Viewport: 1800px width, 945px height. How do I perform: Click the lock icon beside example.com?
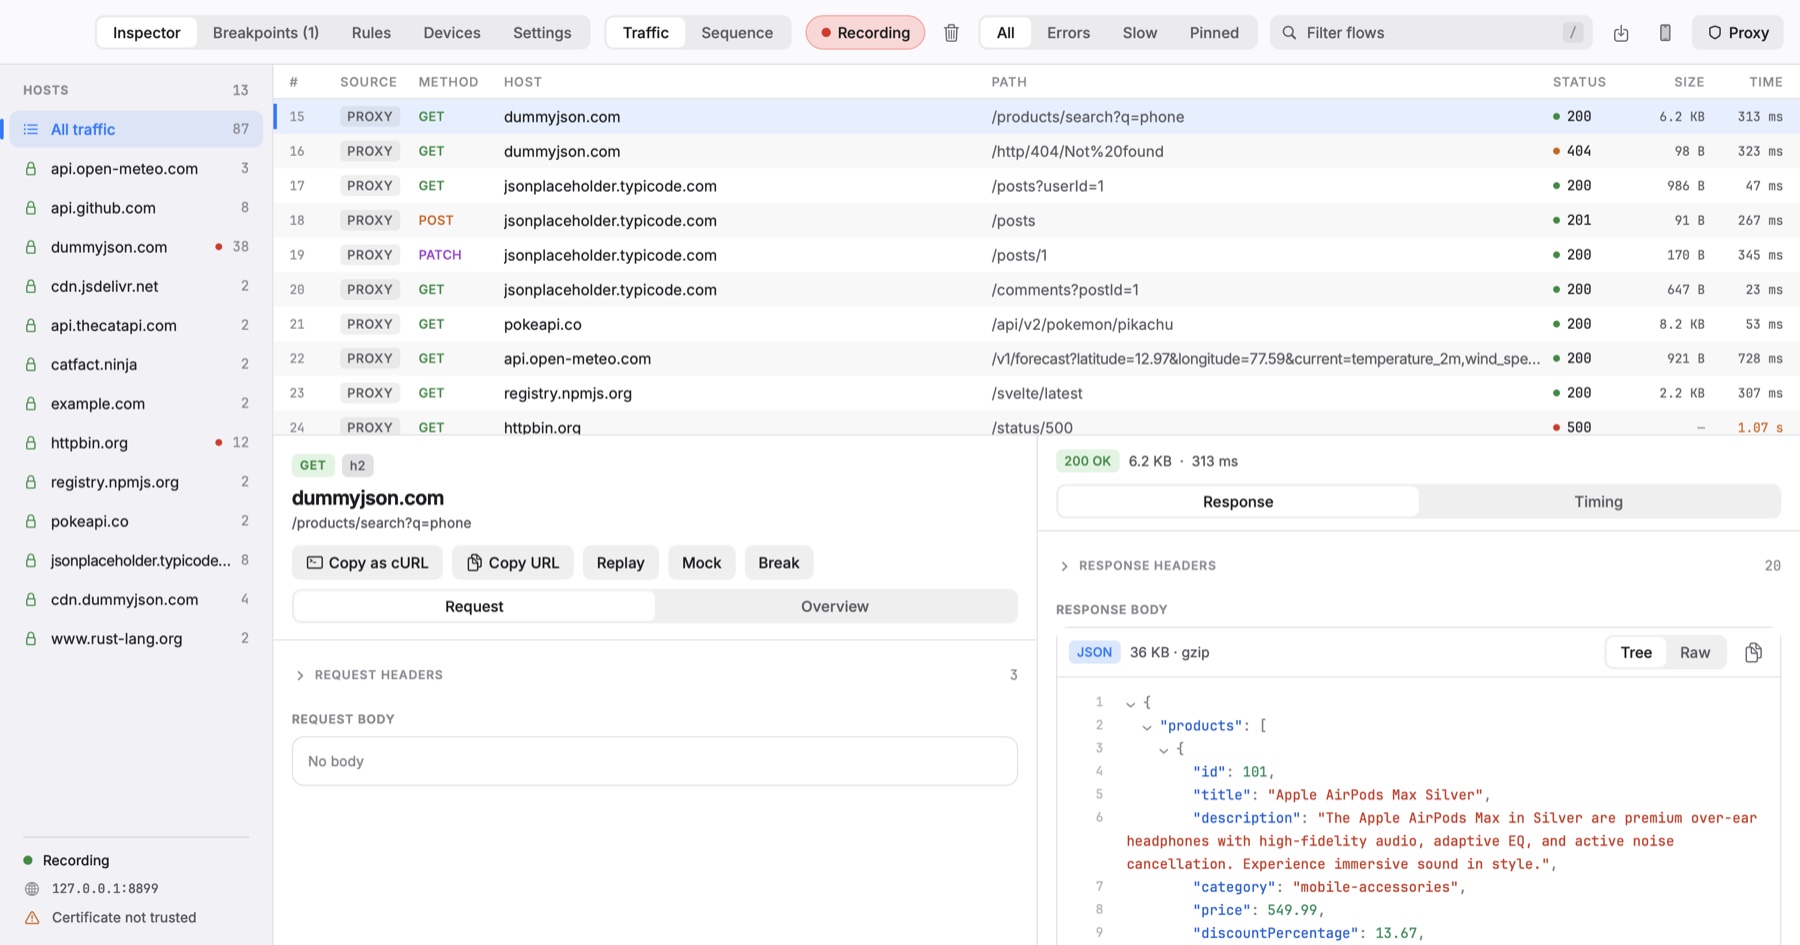point(31,404)
